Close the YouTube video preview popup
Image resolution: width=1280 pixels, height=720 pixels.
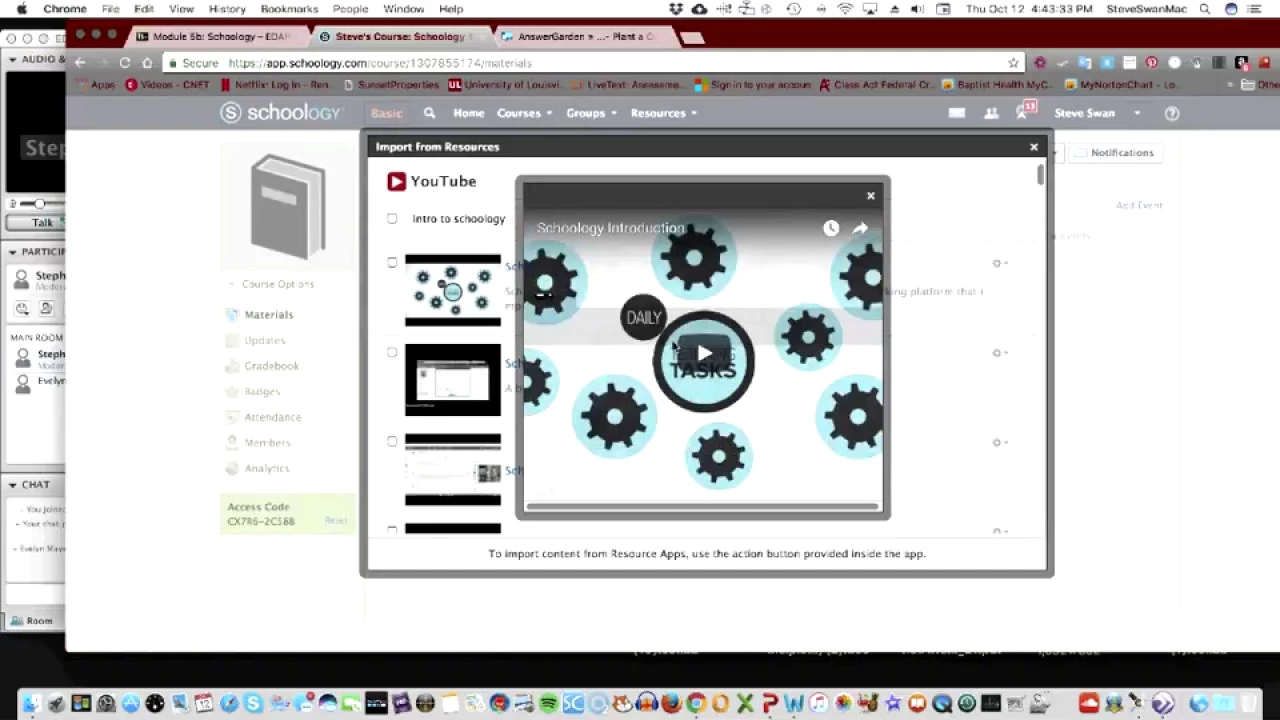coord(871,196)
